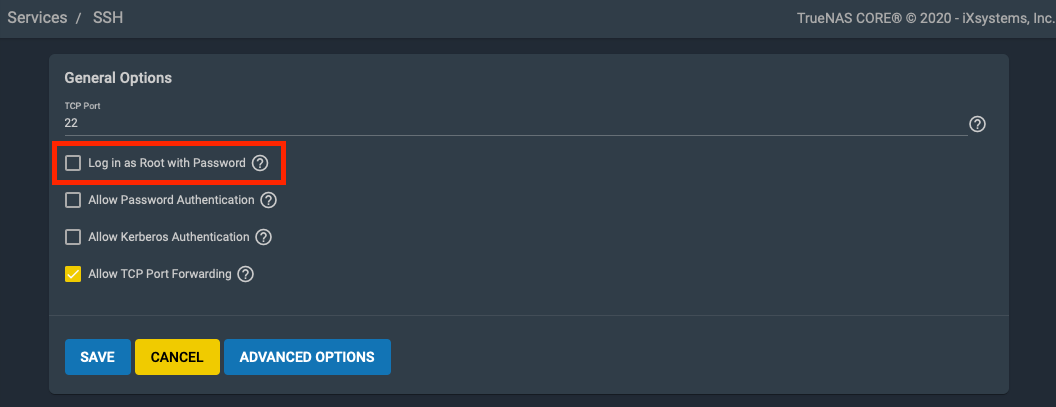The width and height of the screenshot is (1056, 407).
Task: View help for Allow Password Authentication
Action: tap(268, 200)
